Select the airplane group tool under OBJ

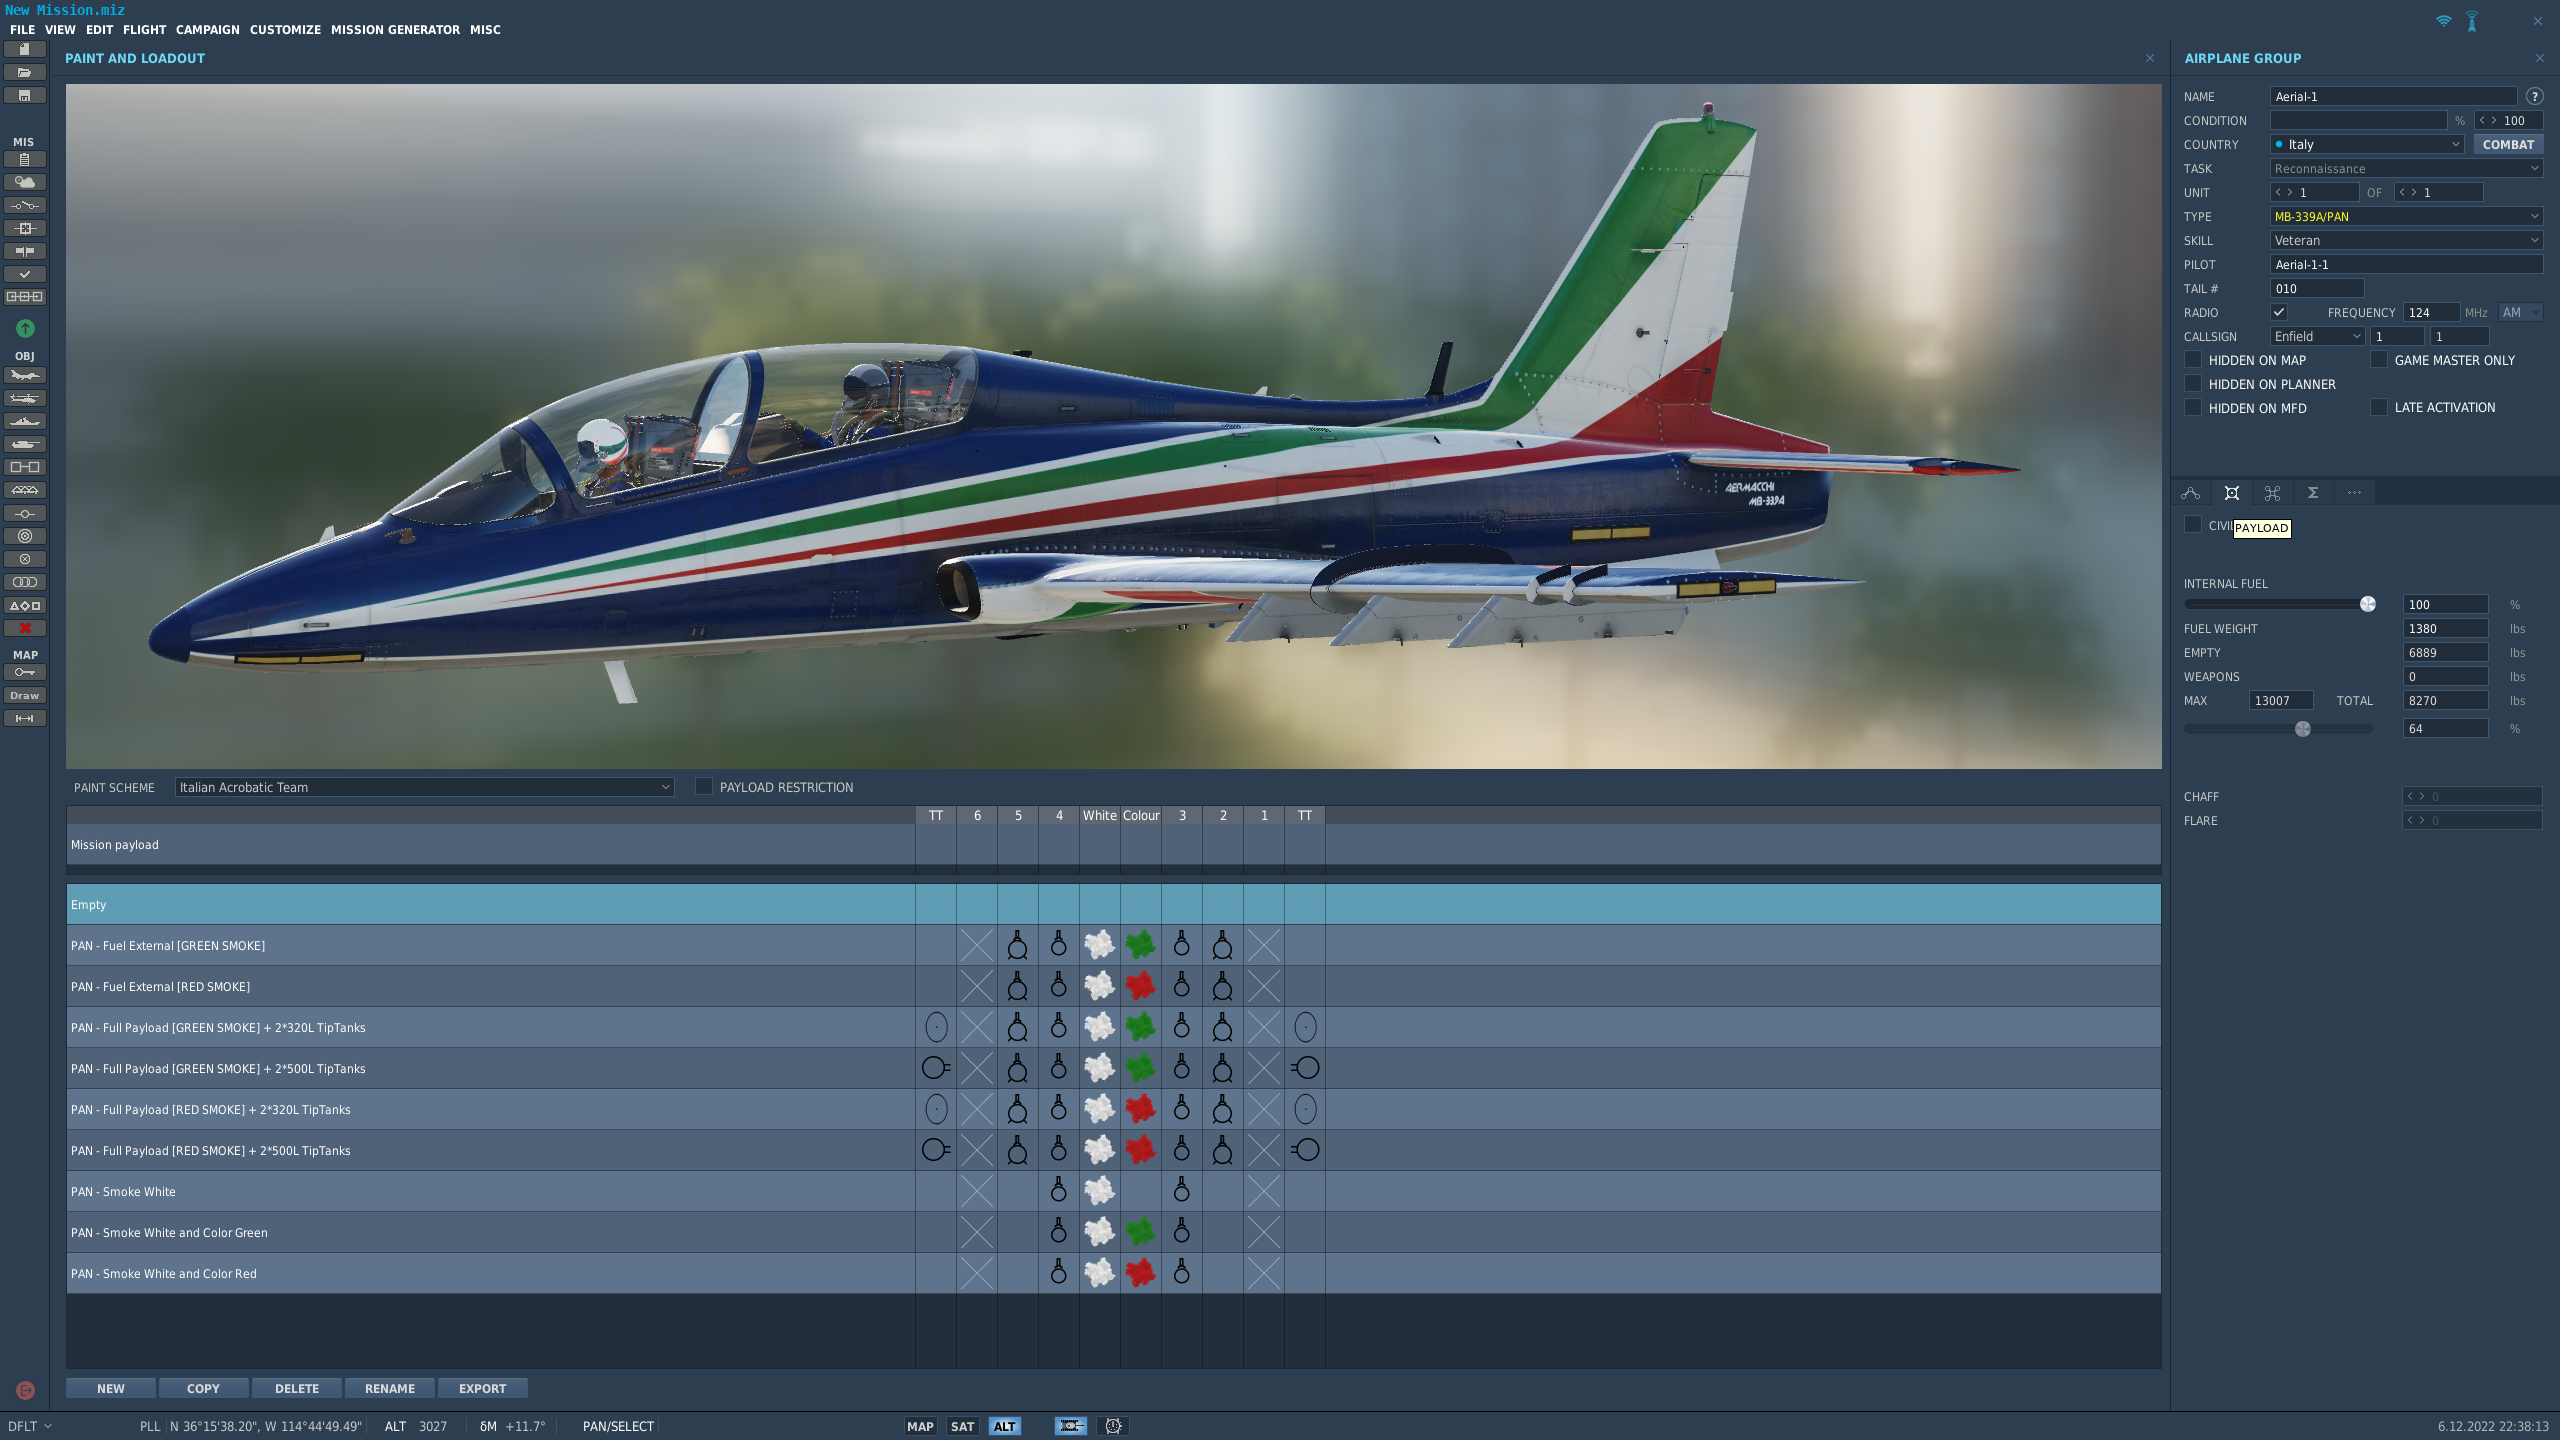25,375
